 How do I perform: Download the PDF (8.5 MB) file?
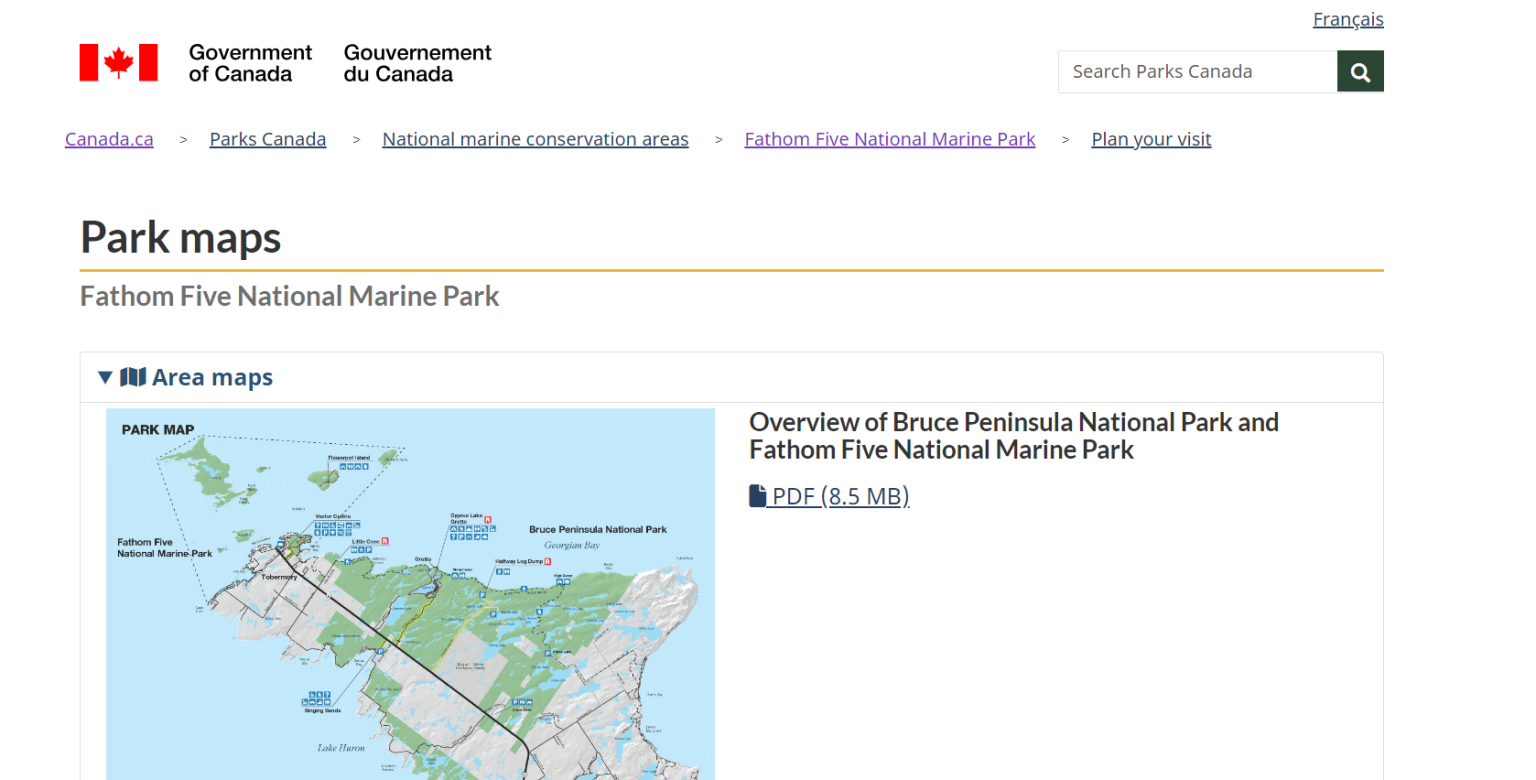(x=838, y=495)
